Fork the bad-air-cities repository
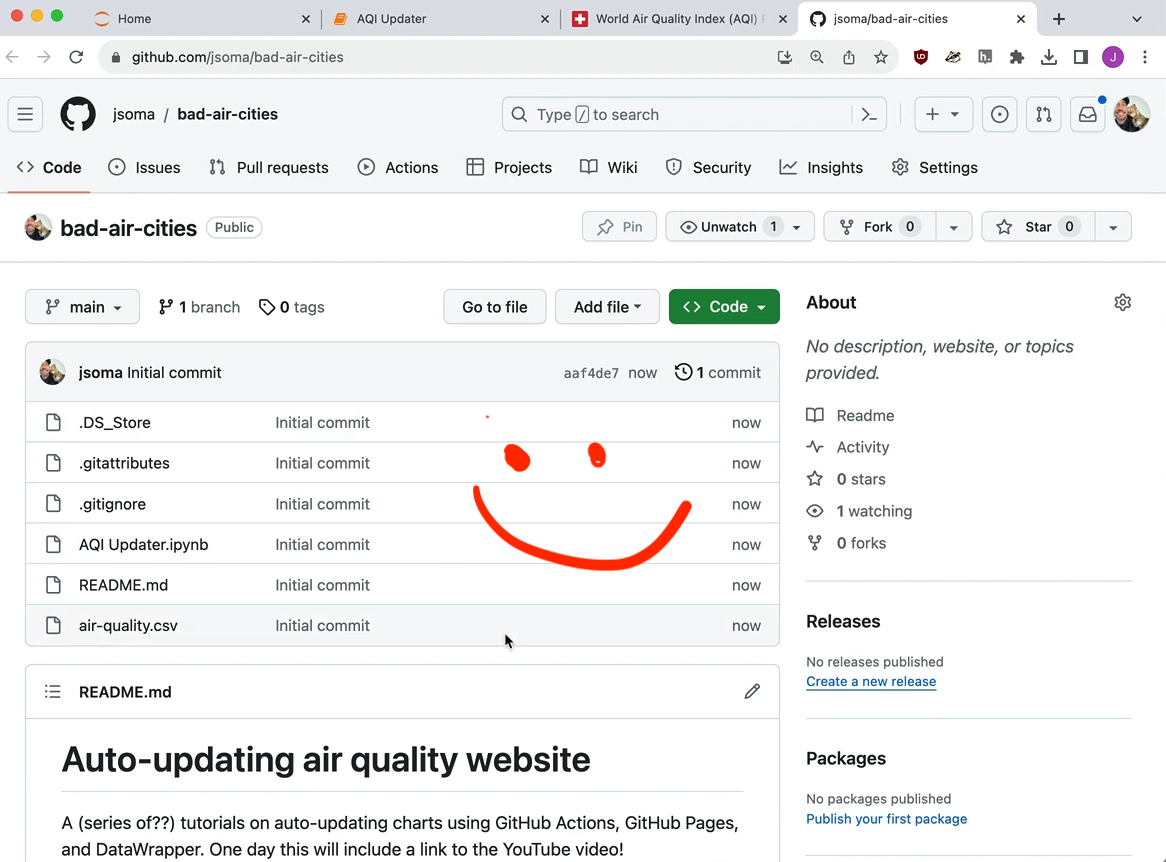The image size is (1166, 862). 880,227
